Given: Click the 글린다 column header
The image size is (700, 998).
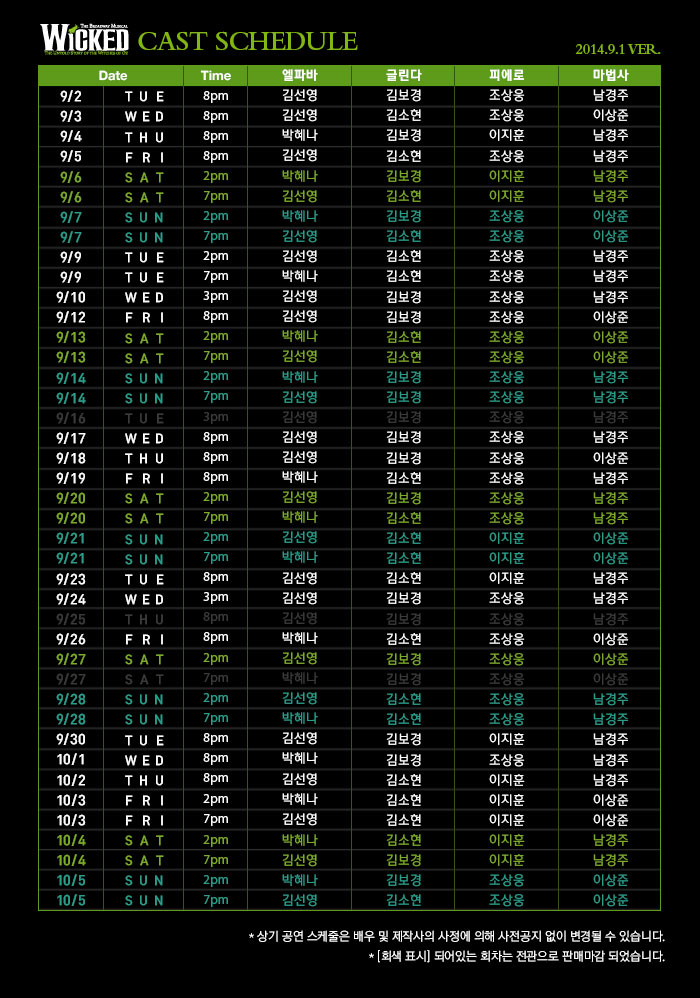Looking at the screenshot, I should pyautogui.click(x=403, y=75).
